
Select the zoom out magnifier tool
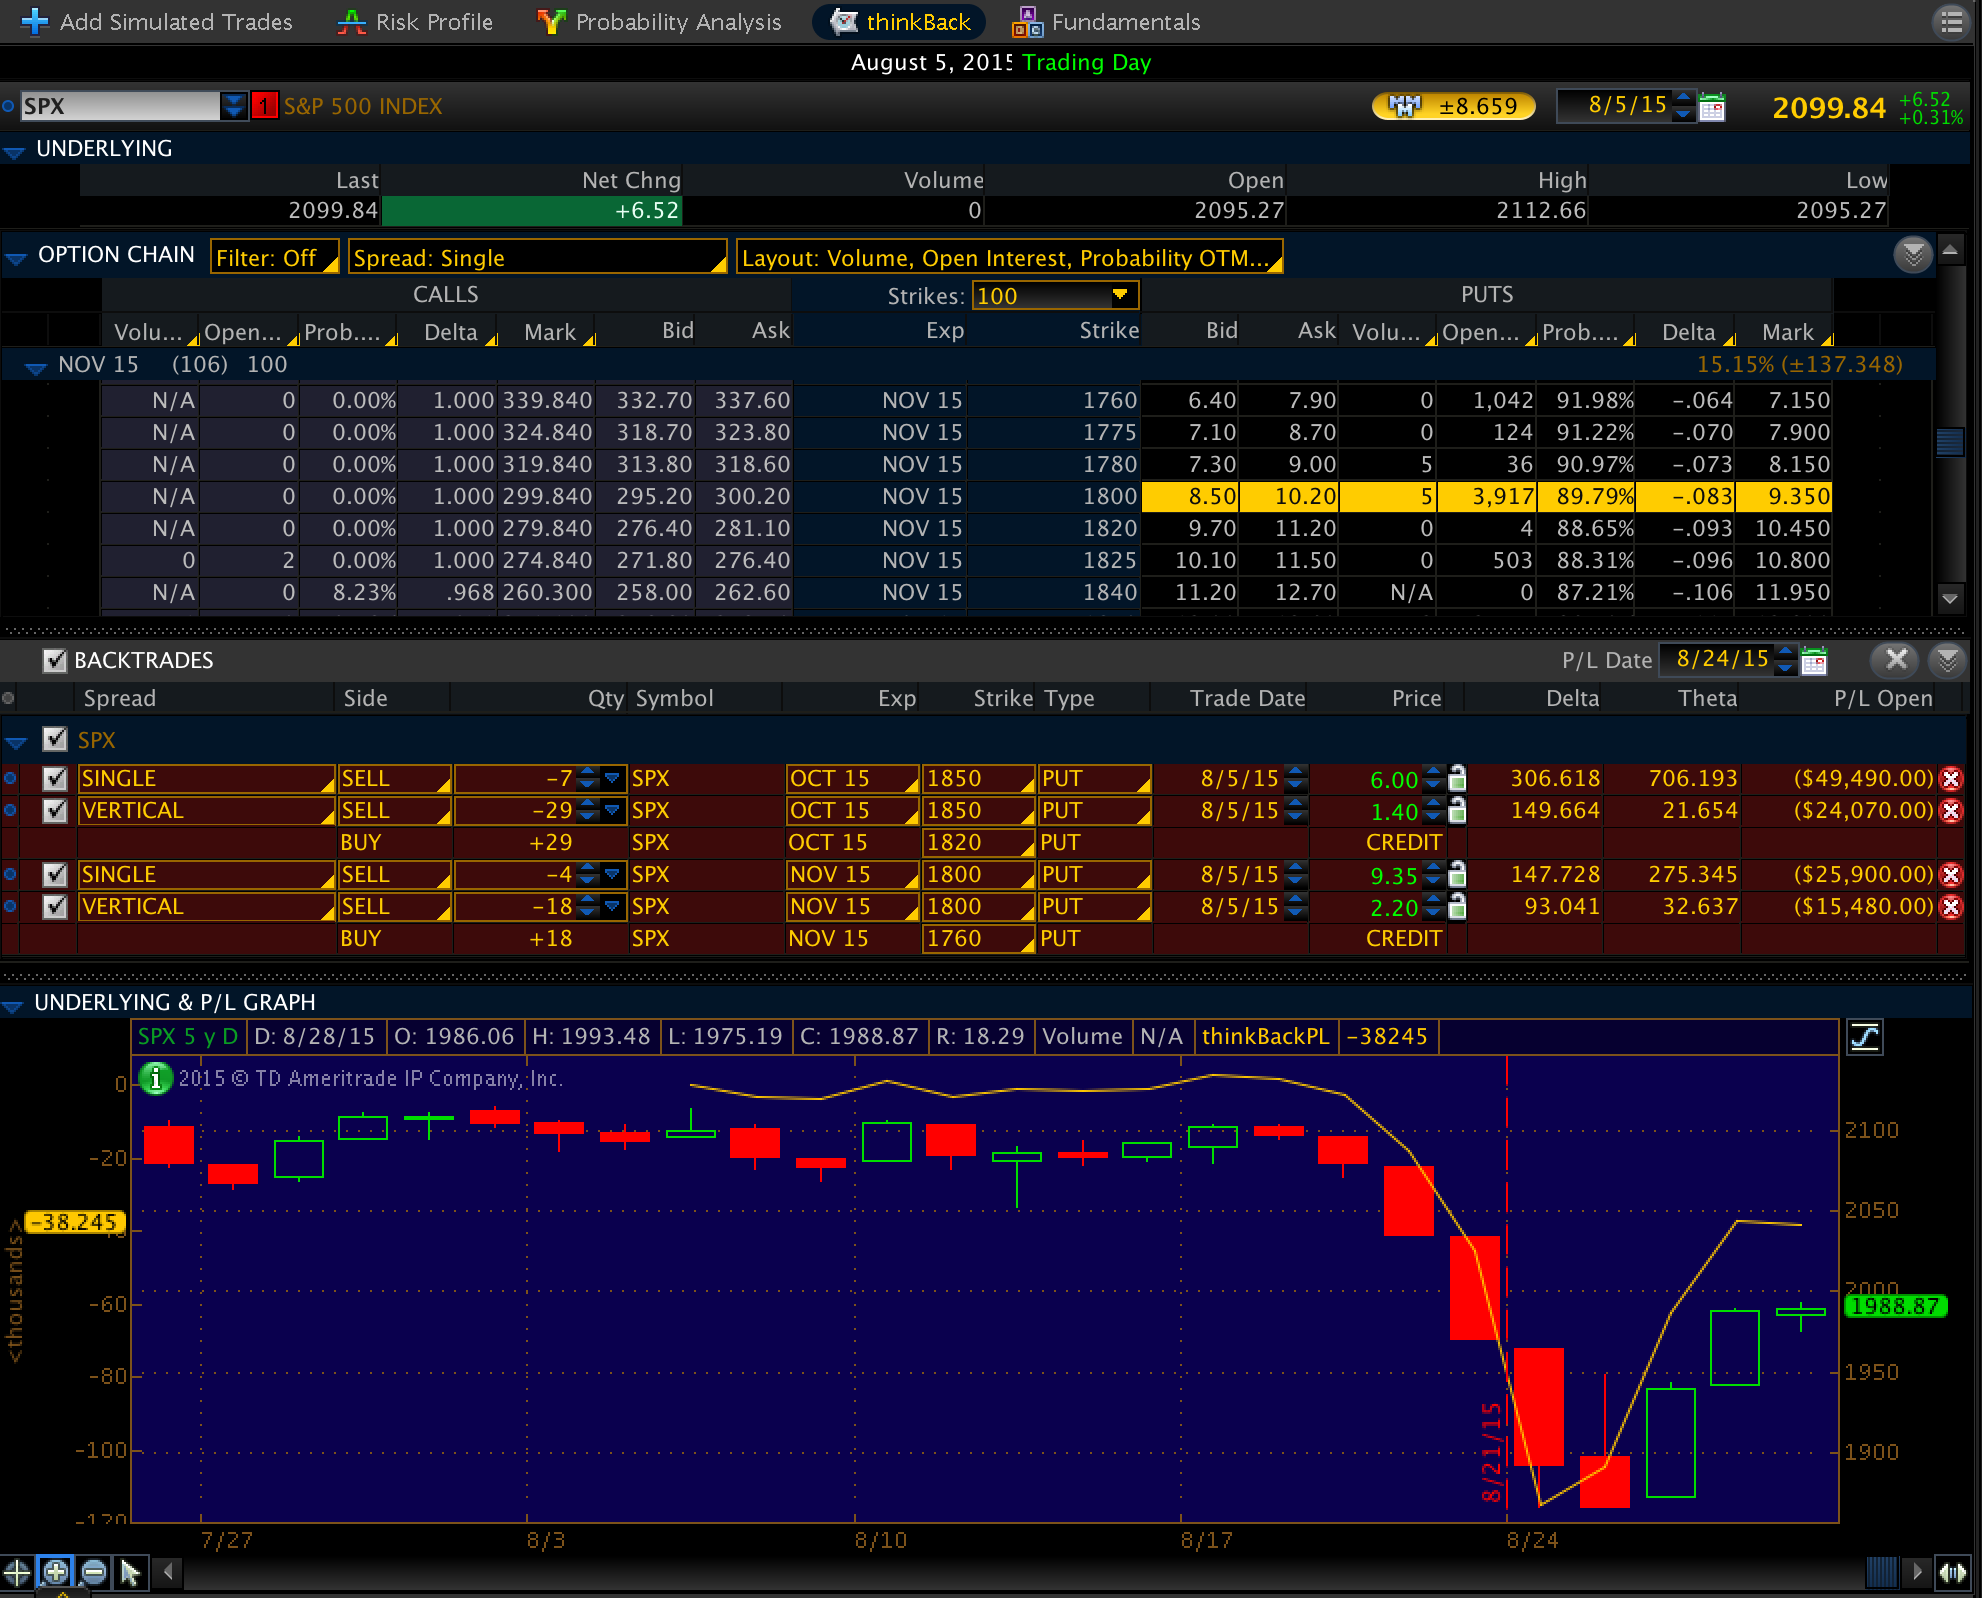(93, 1572)
